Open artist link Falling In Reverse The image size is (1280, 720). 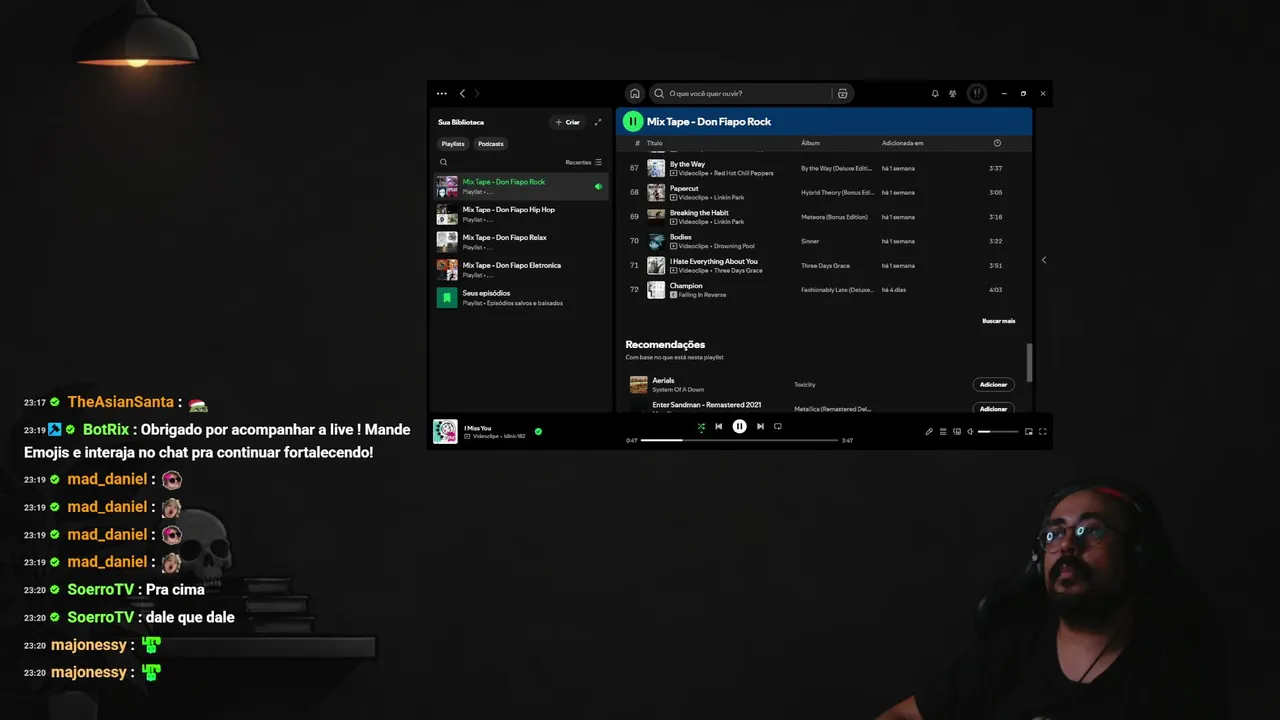click(703, 295)
